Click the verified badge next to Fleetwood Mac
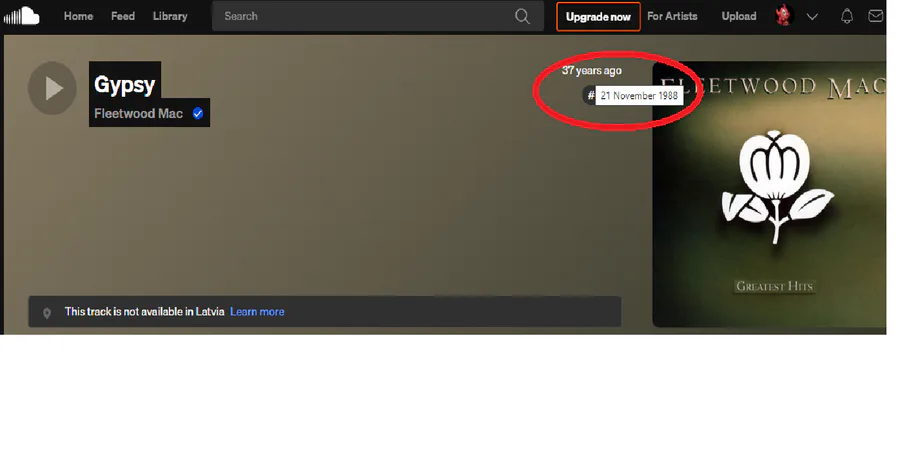The width and height of the screenshot is (900, 456). pos(198,114)
